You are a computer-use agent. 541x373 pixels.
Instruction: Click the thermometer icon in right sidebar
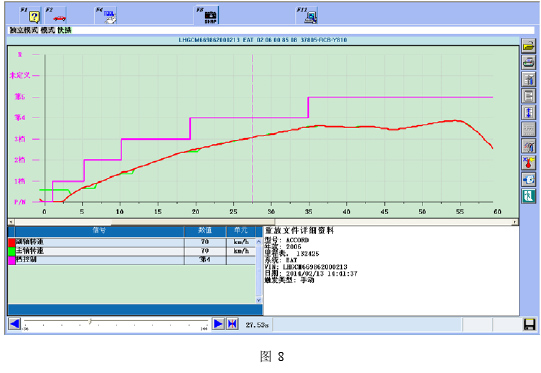[528, 163]
